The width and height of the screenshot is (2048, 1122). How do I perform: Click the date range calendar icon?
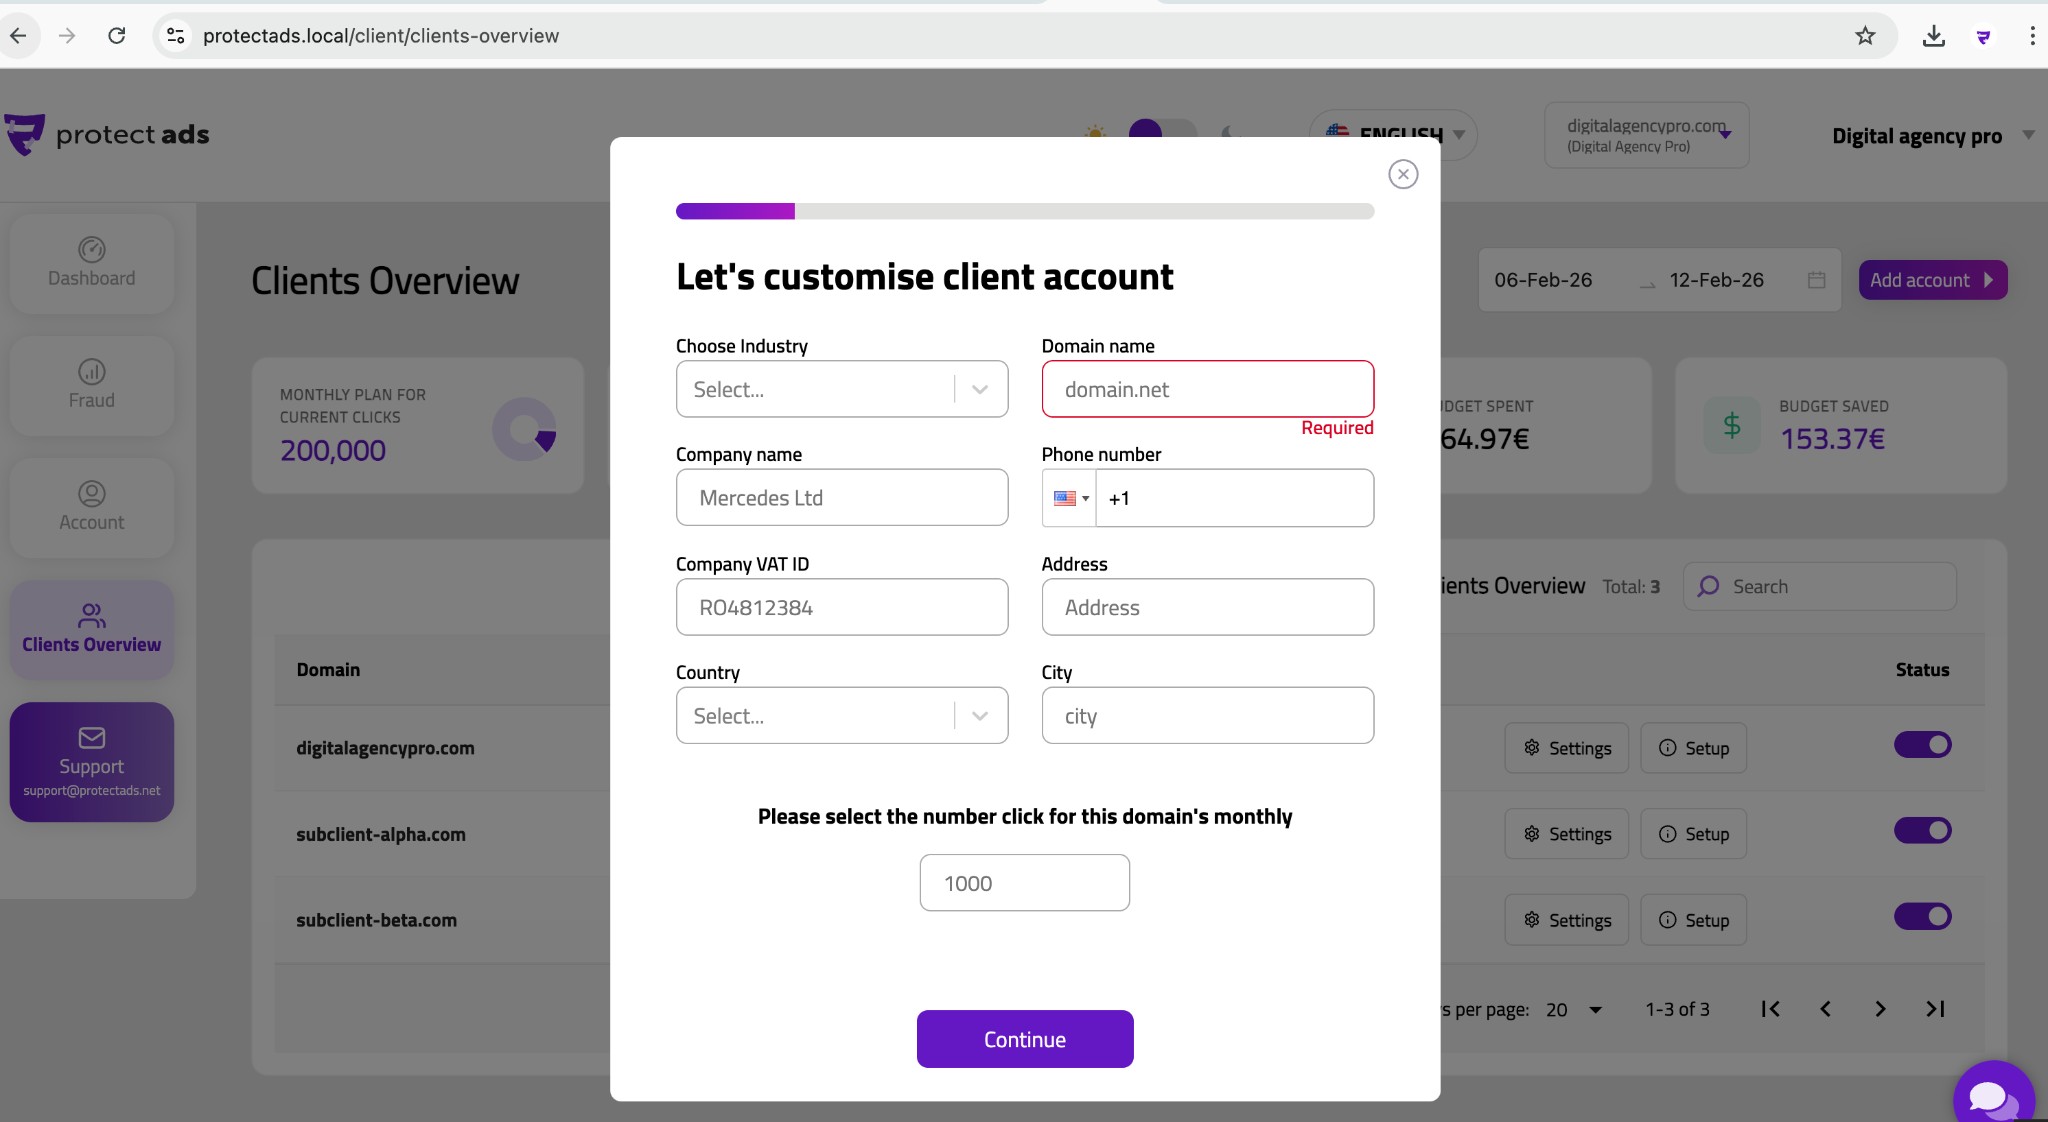(x=1815, y=280)
